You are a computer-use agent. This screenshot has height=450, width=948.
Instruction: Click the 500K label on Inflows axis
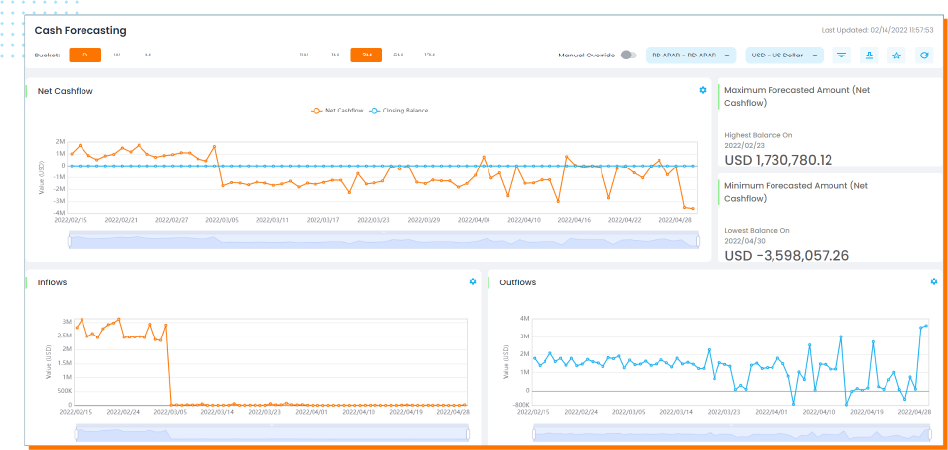tap(65, 391)
